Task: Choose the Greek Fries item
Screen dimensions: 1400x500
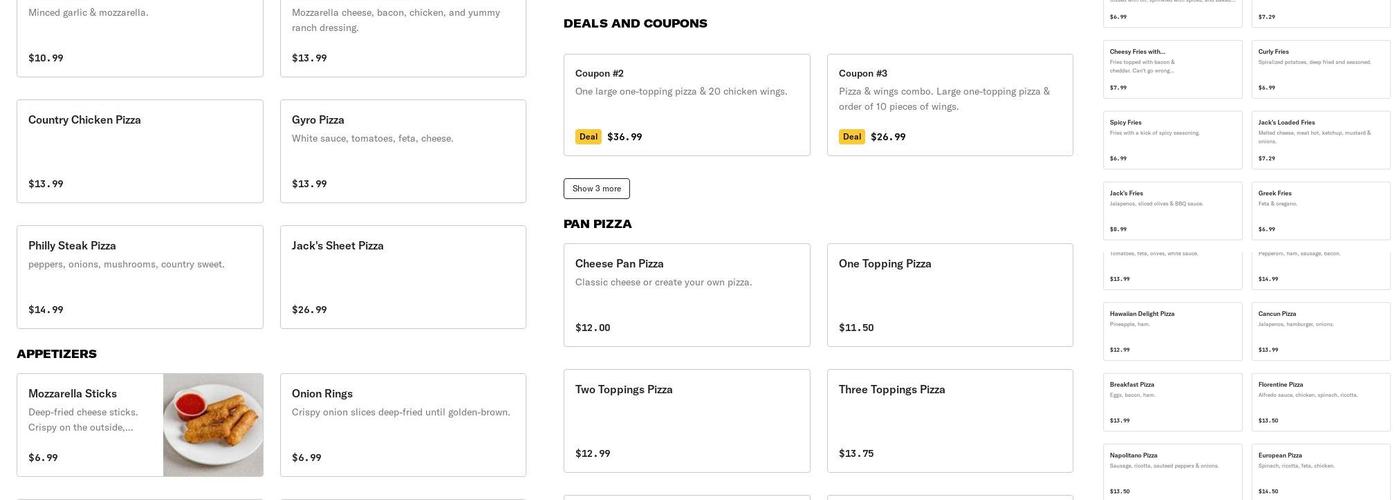Action: coord(1320,211)
